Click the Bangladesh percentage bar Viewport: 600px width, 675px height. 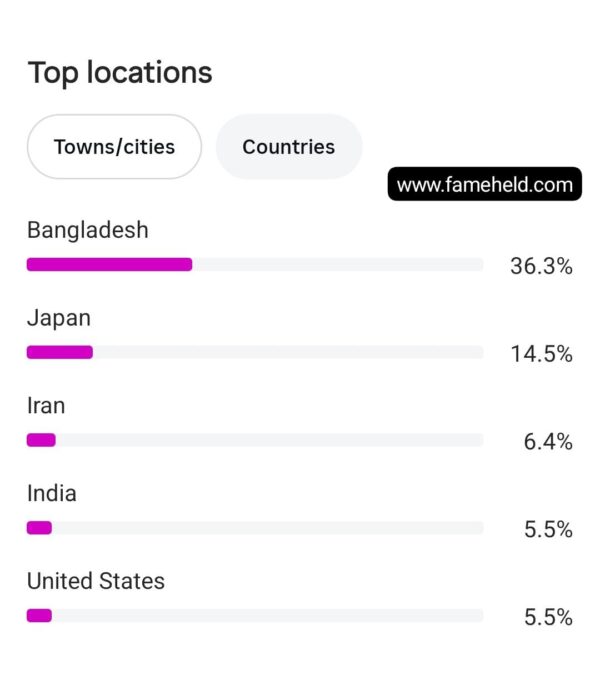pyautogui.click(x=109, y=264)
